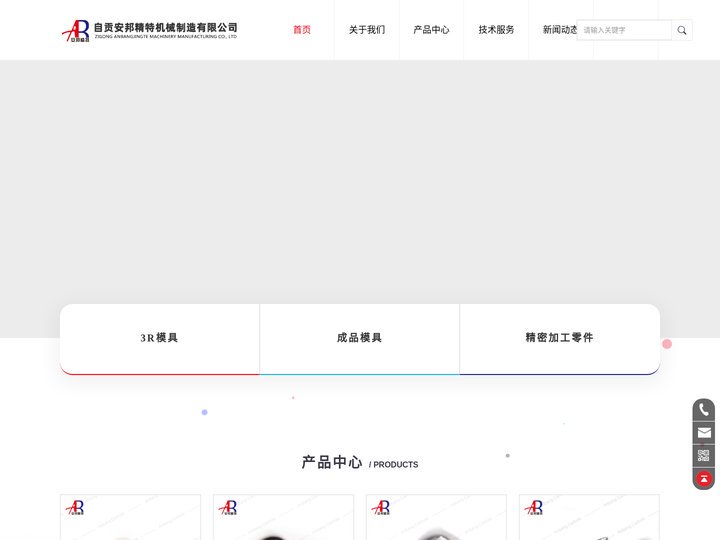Select the 精密加工零件 category card

tap(560, 339)
